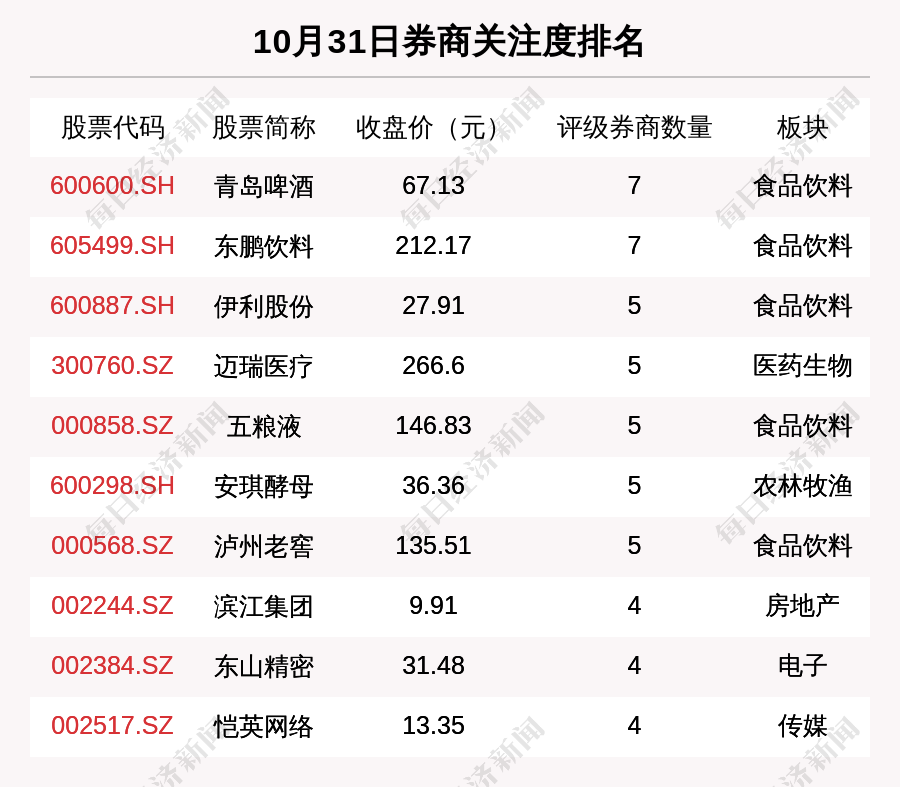The image size is (900, 787).
Task: Click the 传媒 sector cell
Action: [x=802, y=726]
